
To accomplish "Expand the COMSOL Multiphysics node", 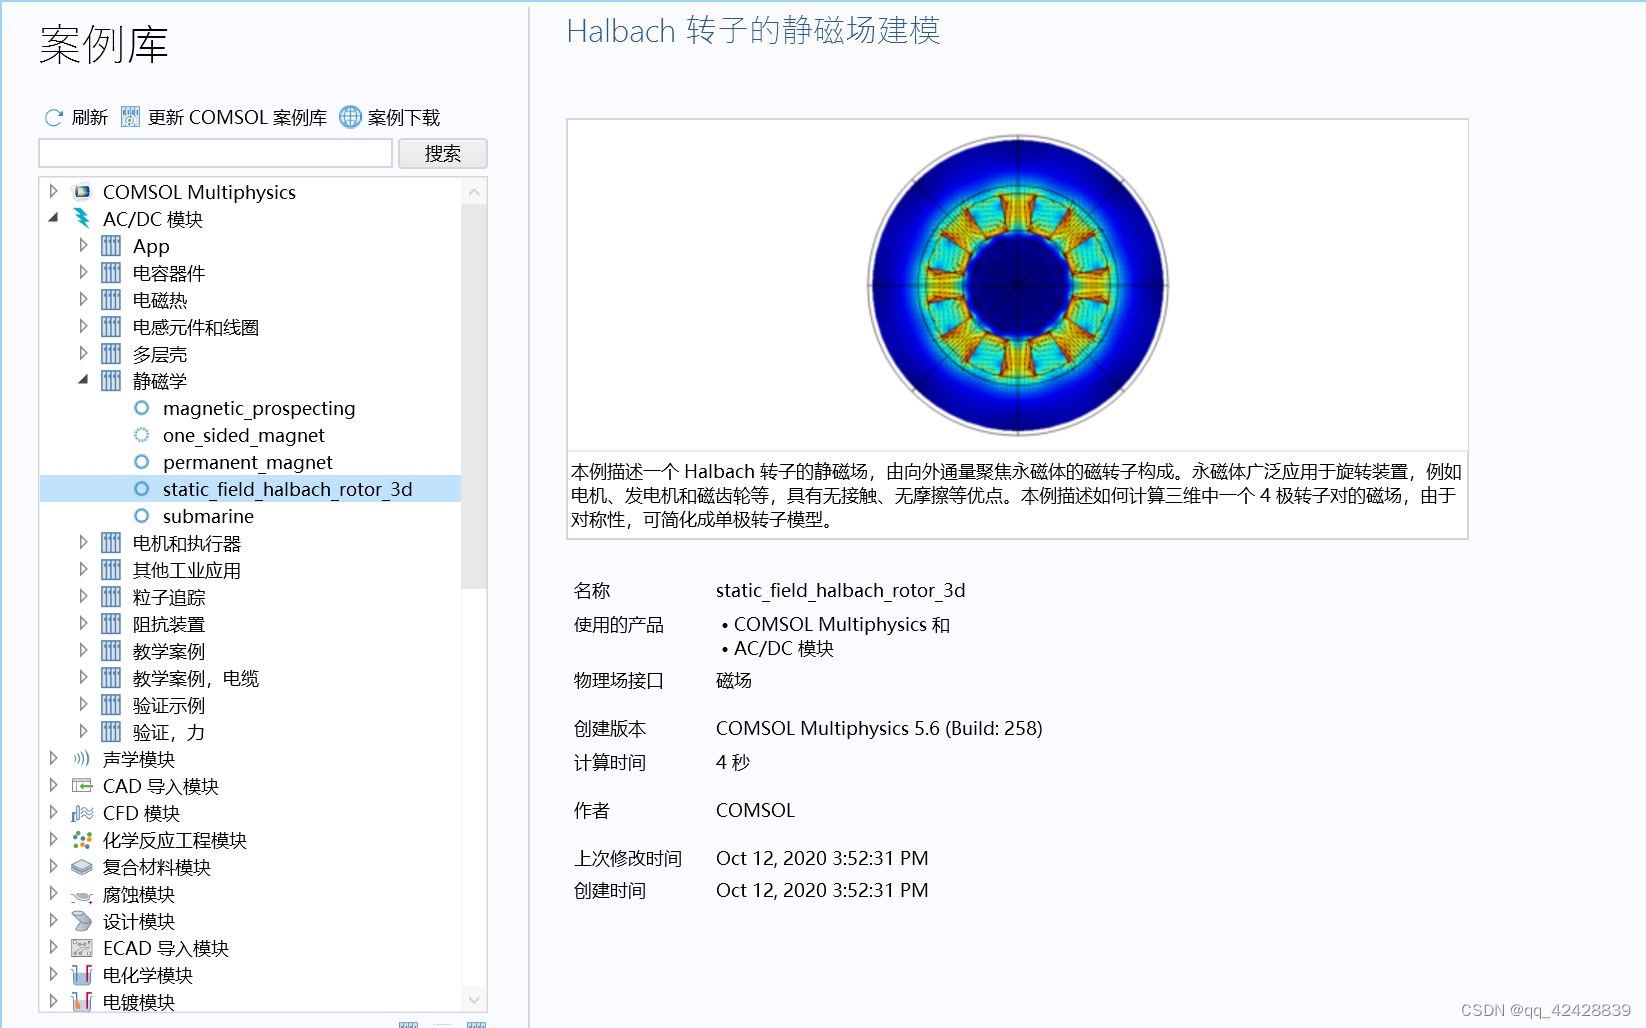I will click(54, 191).
